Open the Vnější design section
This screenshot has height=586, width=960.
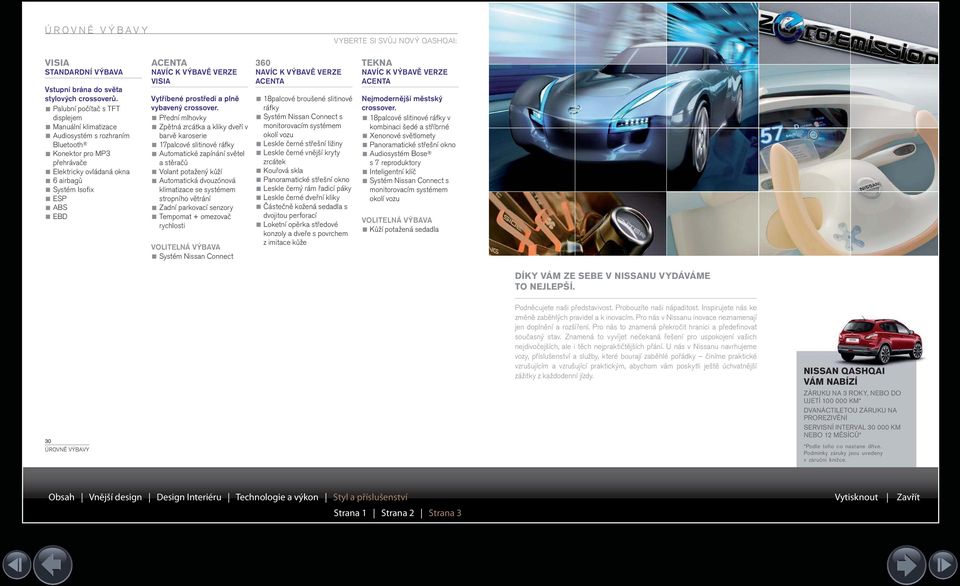pyautogui.click(x=115, y=497)
